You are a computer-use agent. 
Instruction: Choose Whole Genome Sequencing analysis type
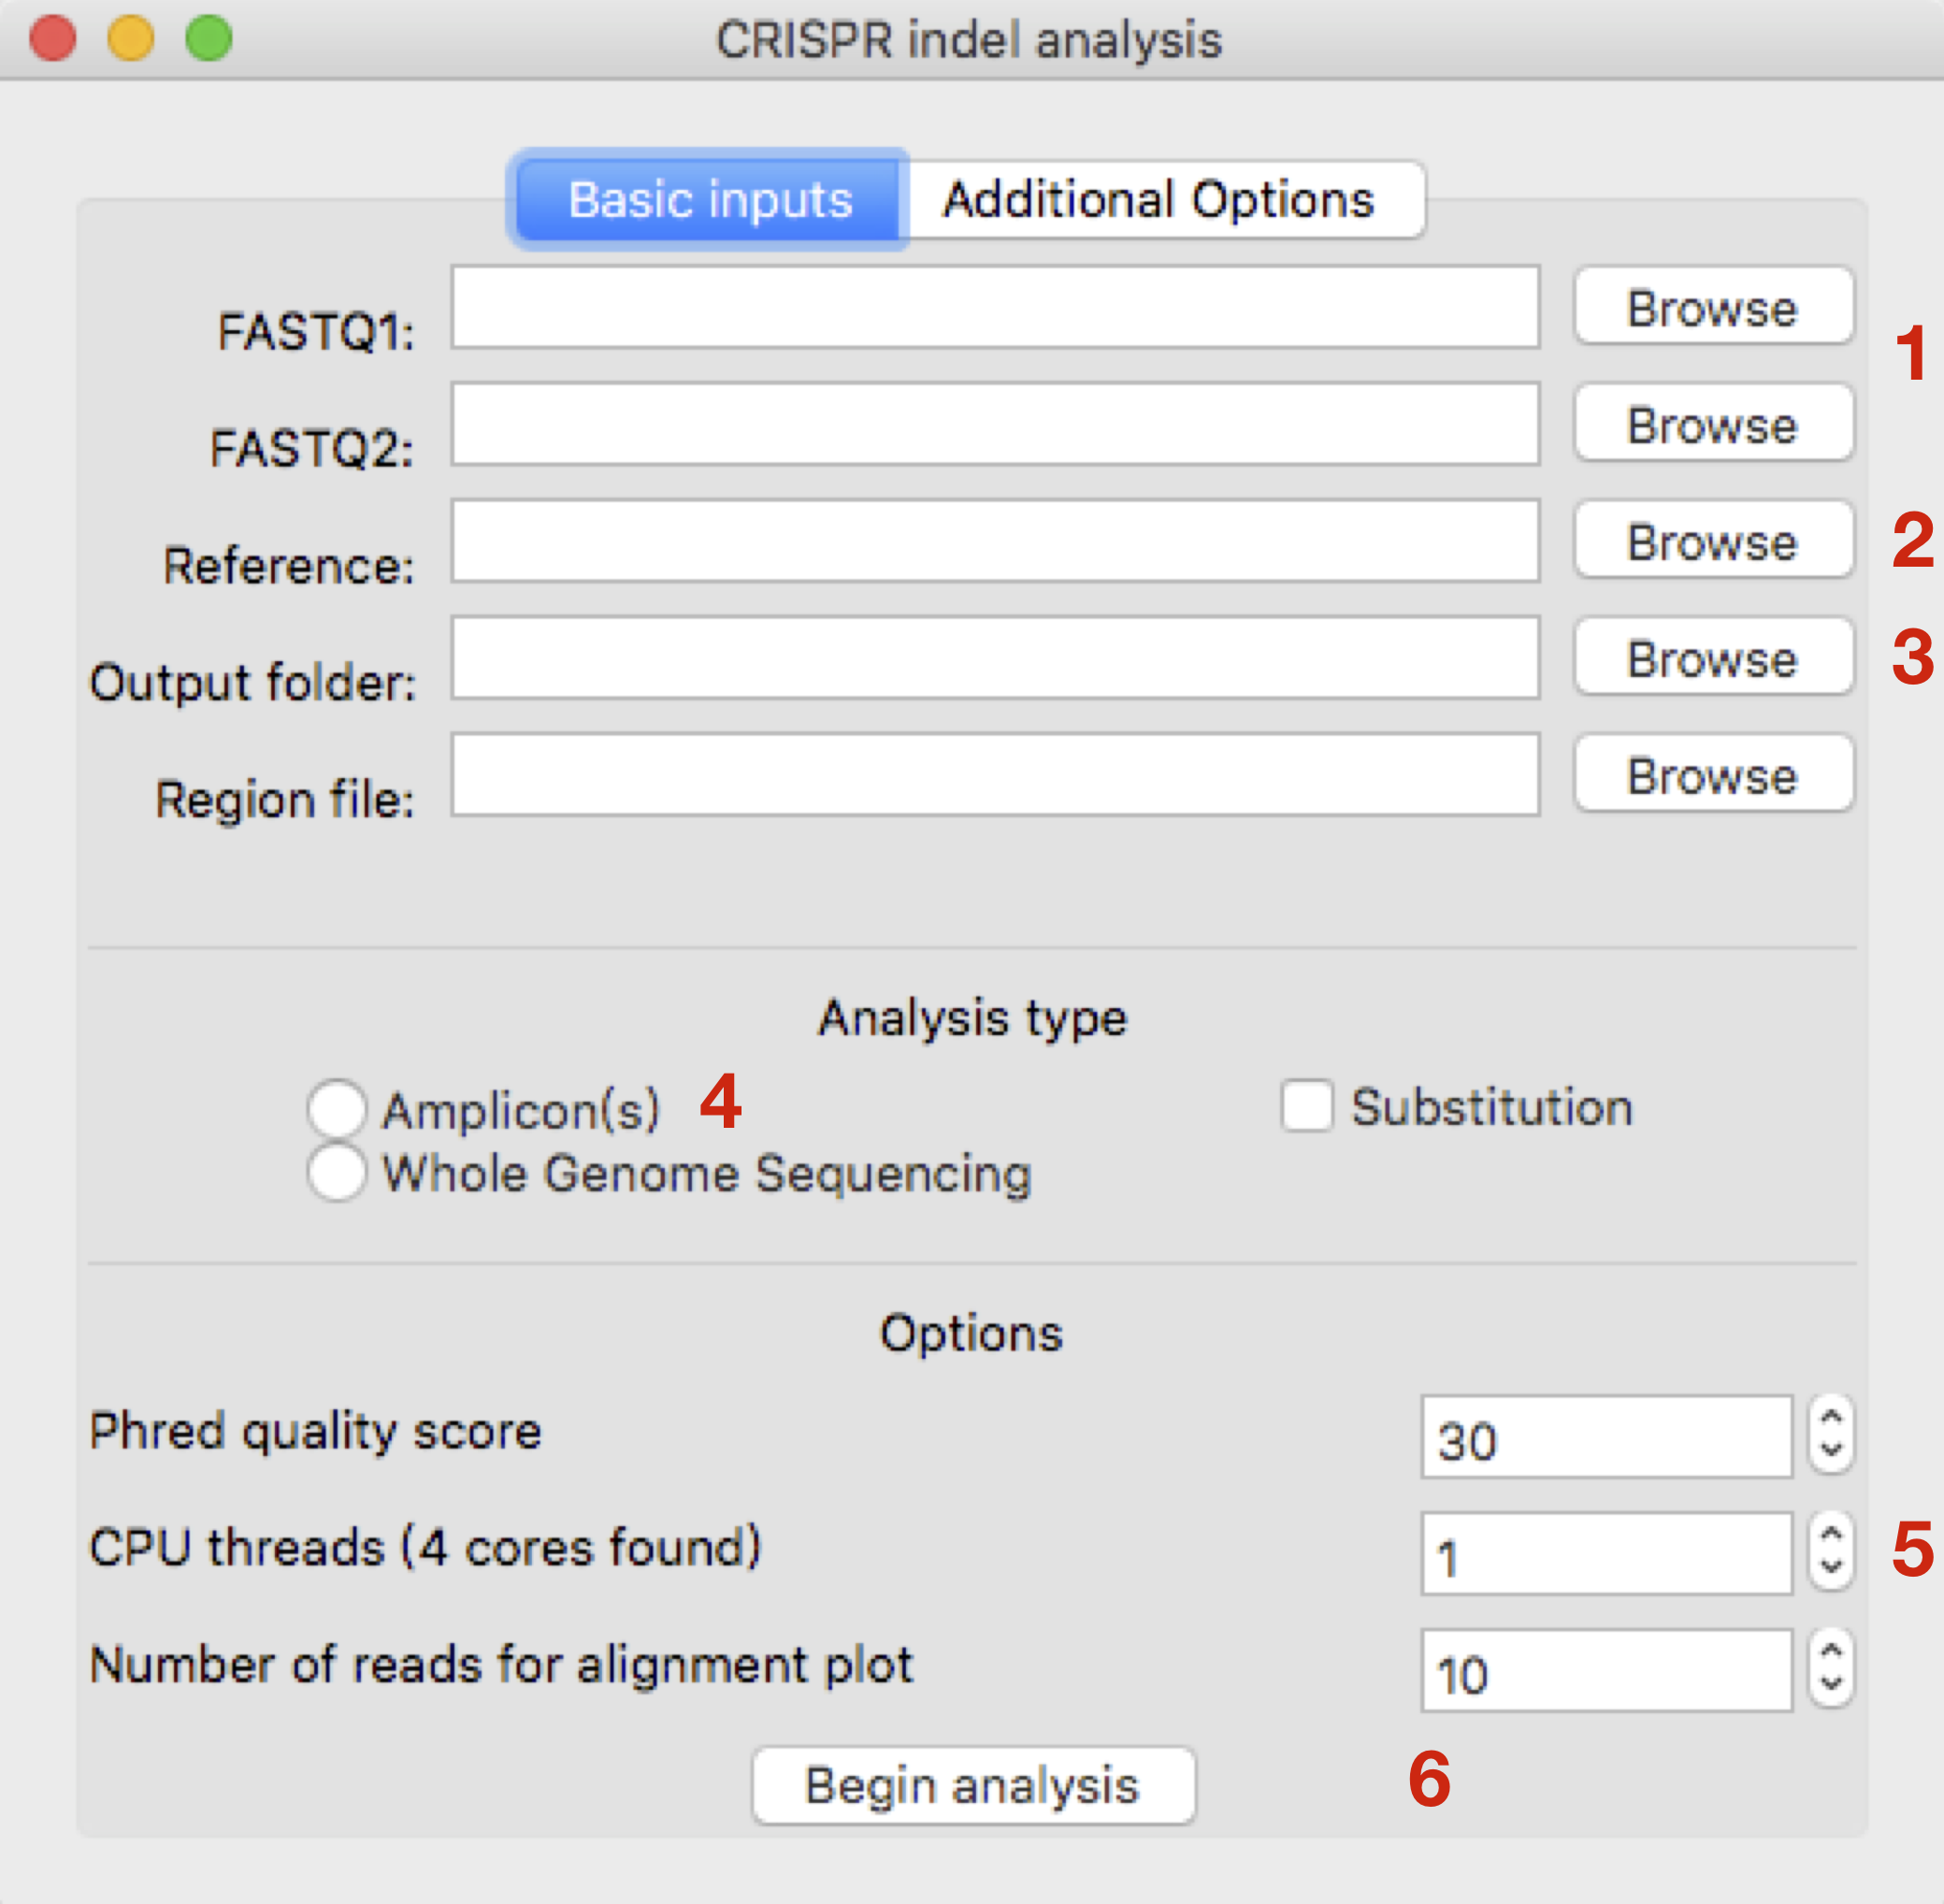click(336, 1172)
